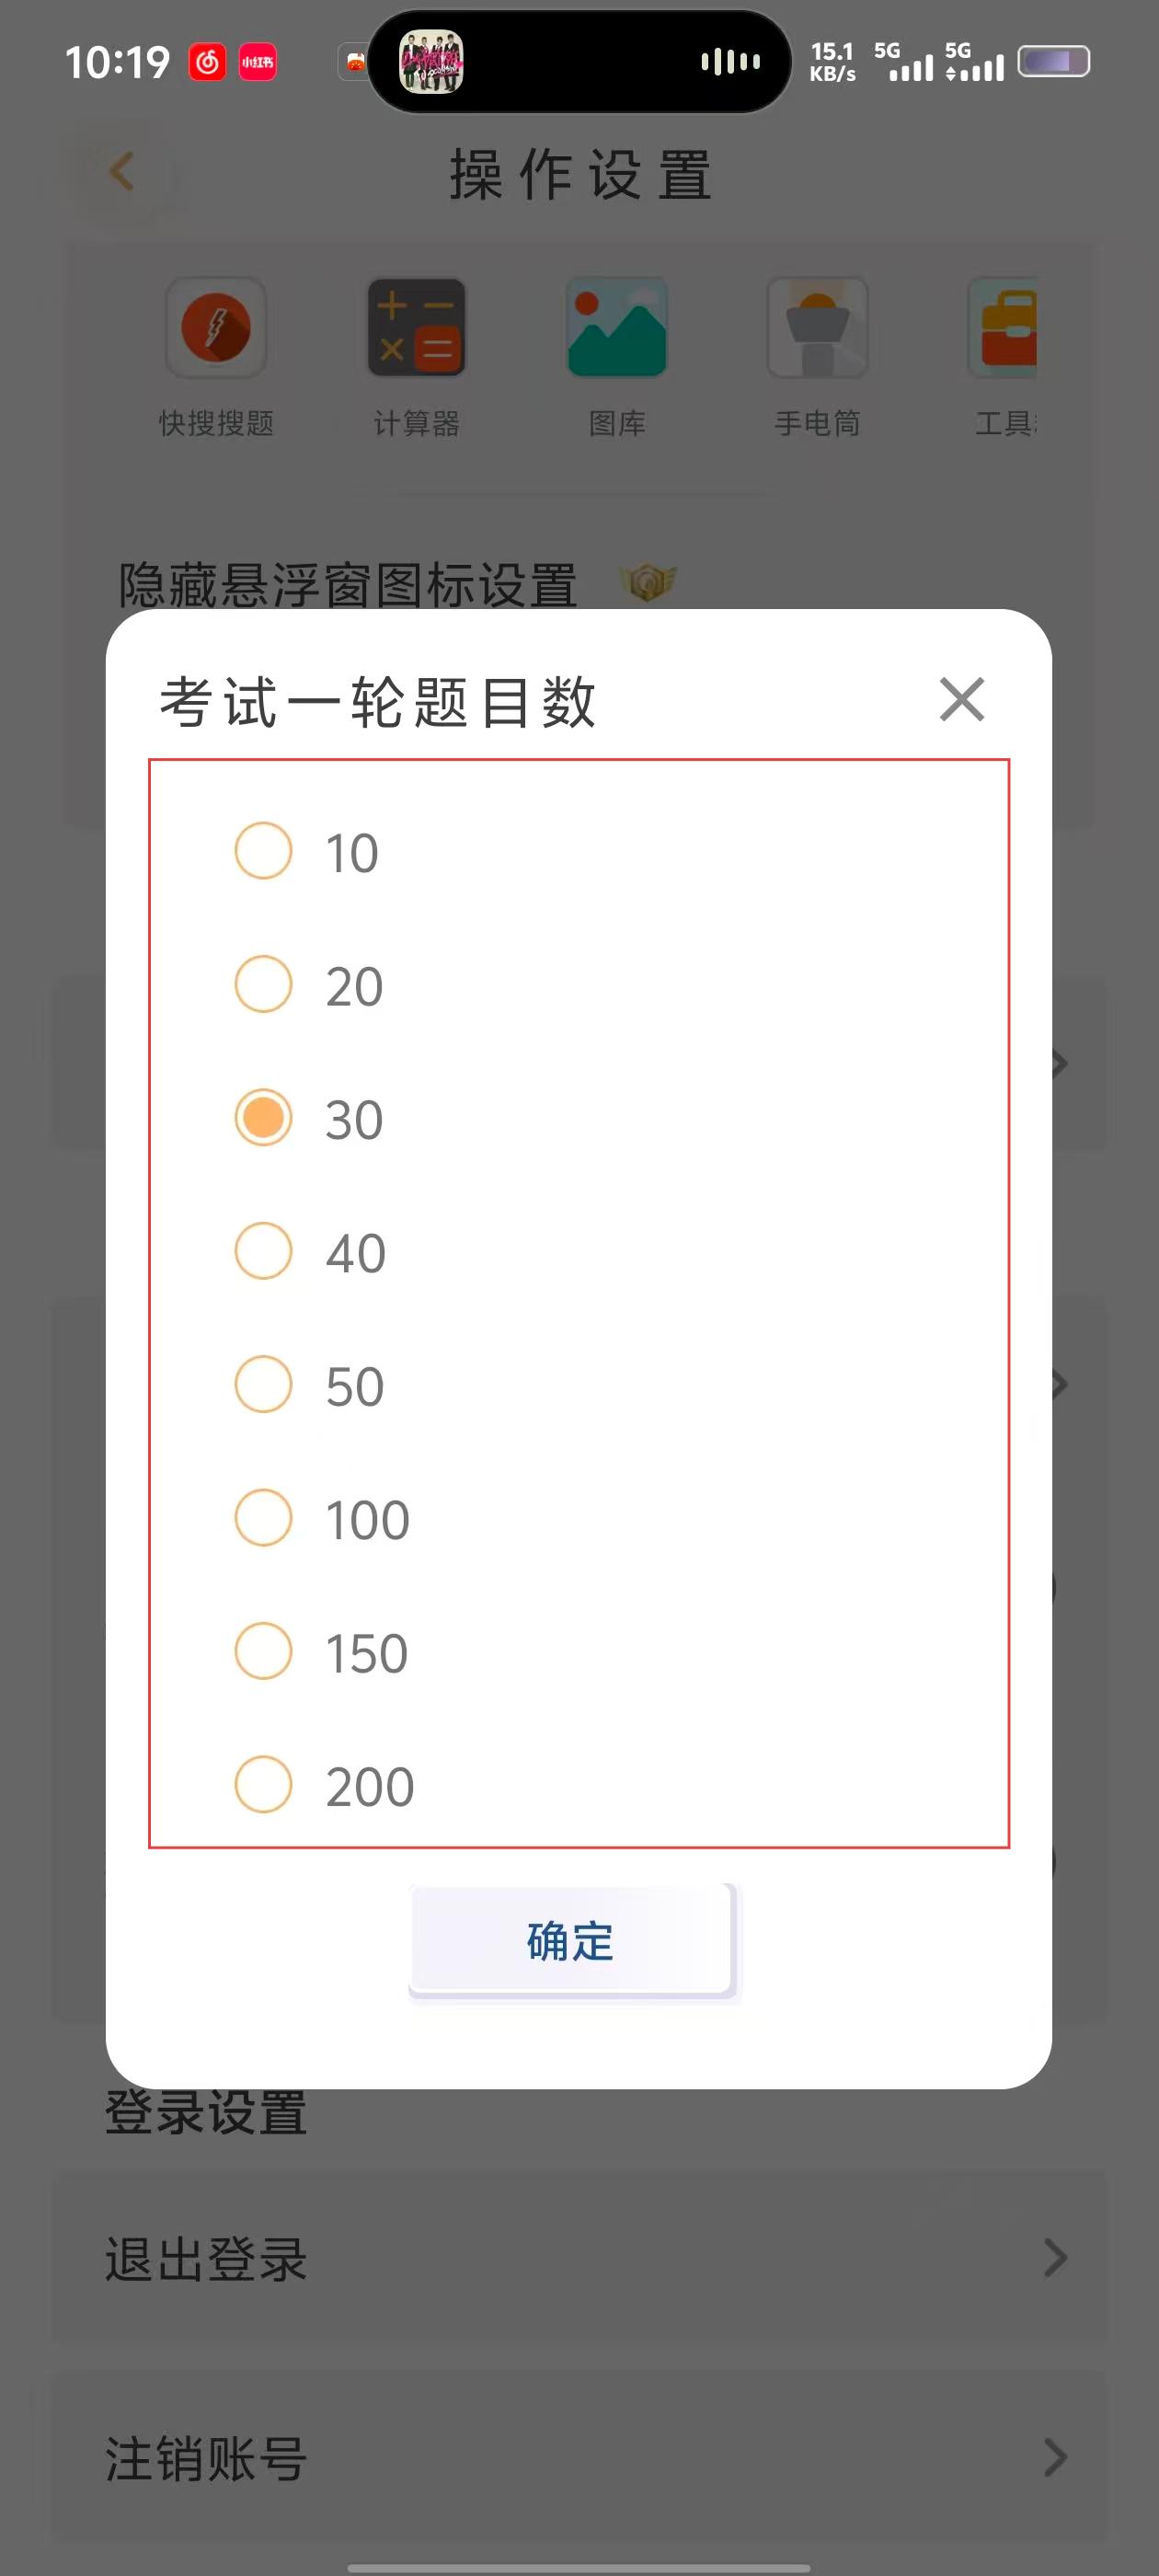The width and height of the screenshot is (1159, 2576).
Task: Tap the music album thumbnail in status bar
Action: [431, 62]
